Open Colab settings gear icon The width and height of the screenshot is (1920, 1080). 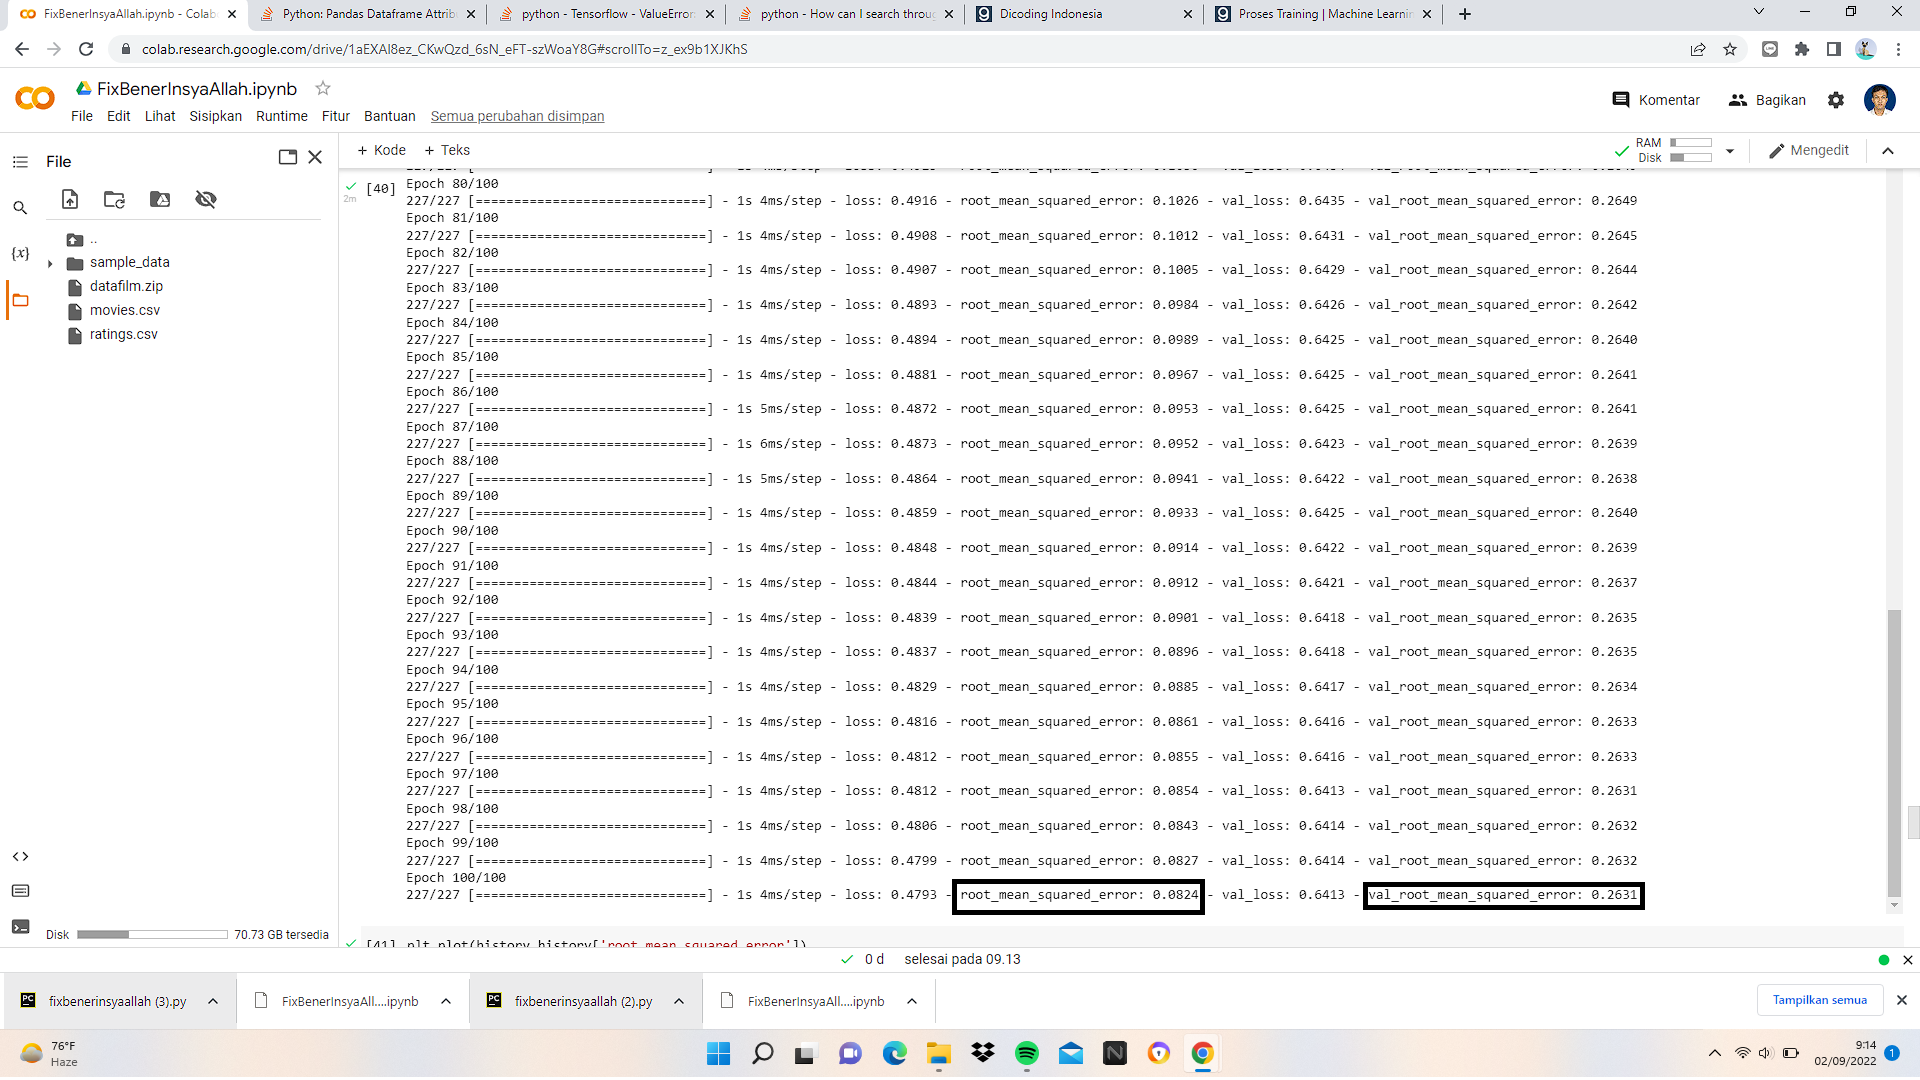[1836, 100]
